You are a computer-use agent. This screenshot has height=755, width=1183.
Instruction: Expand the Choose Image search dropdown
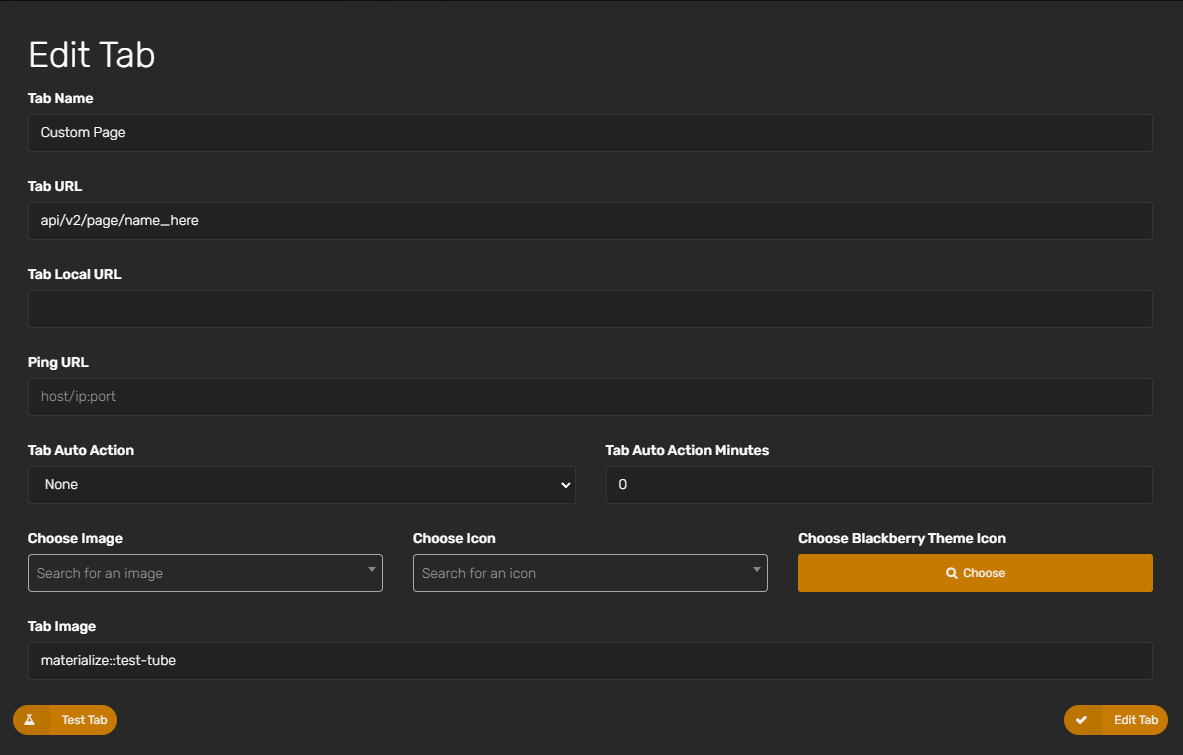[x=205, y=573]
